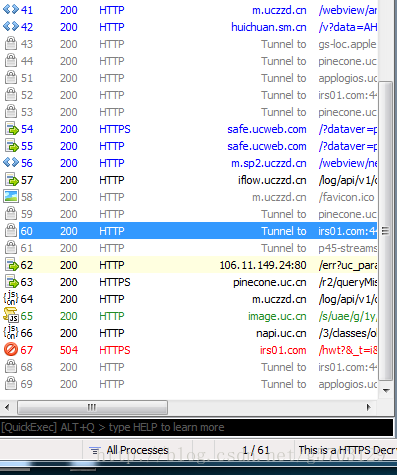The width and height of the screenshot is (397, 475).
Task: Click the lock icon of session 53
Action: [11, 112]
